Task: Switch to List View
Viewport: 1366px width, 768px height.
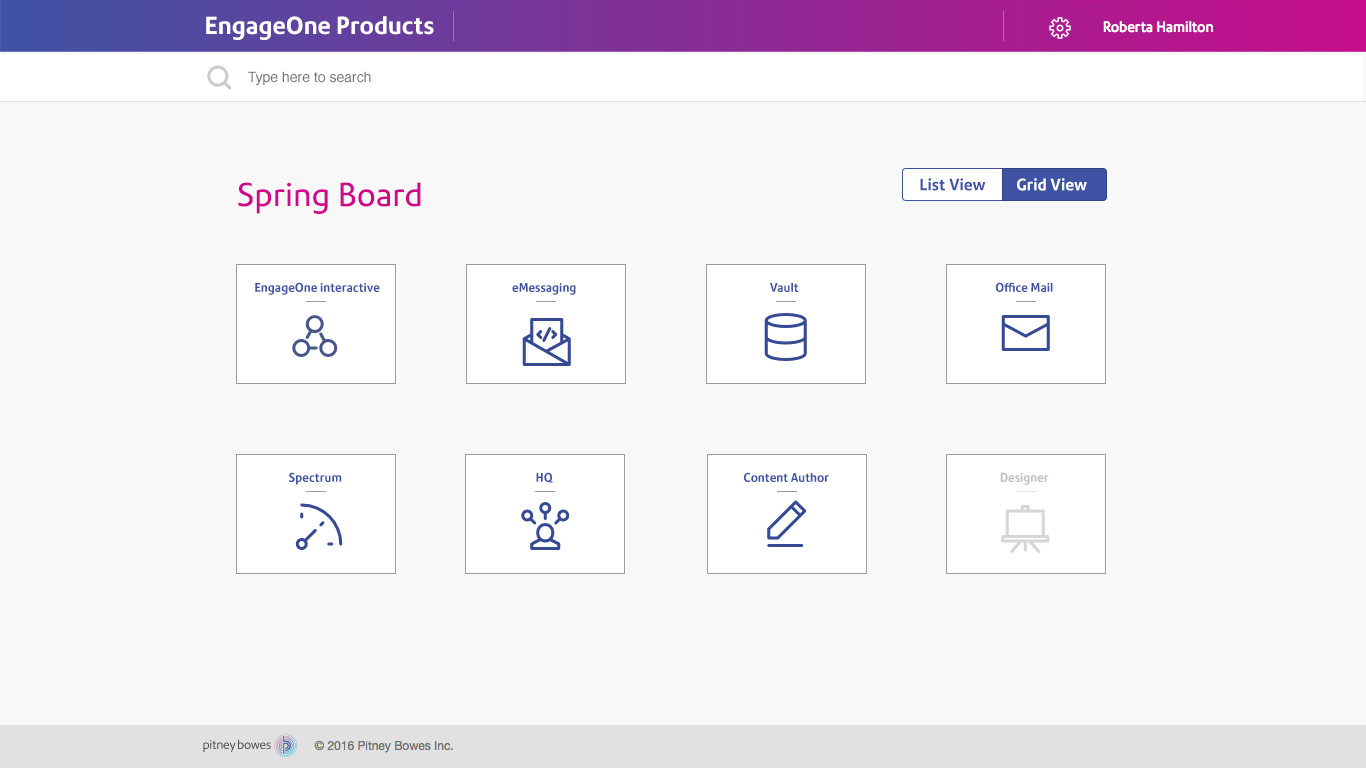Action: [952, 185]
